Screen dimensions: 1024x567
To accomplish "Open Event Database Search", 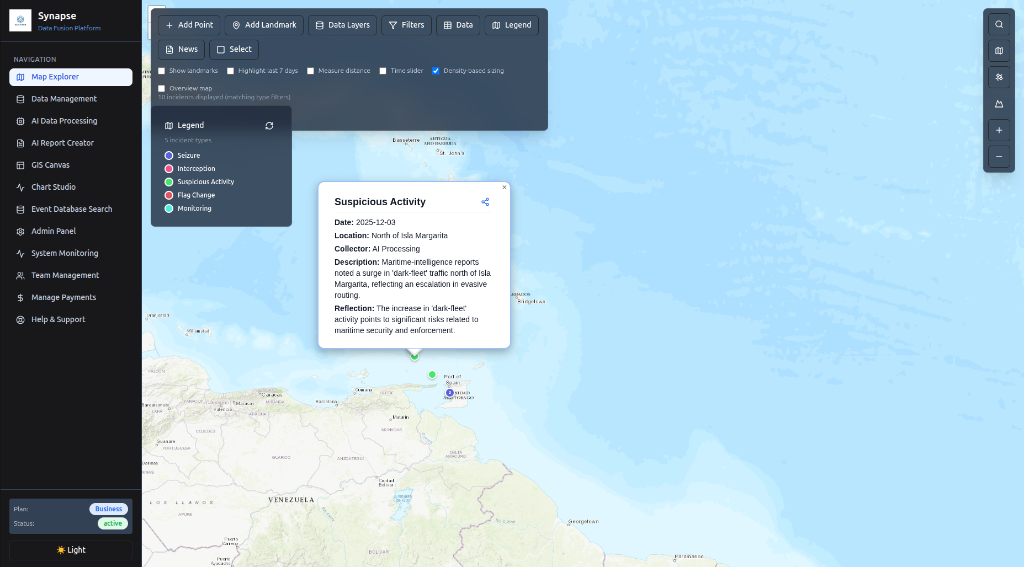I will click(x=71, y=210).
